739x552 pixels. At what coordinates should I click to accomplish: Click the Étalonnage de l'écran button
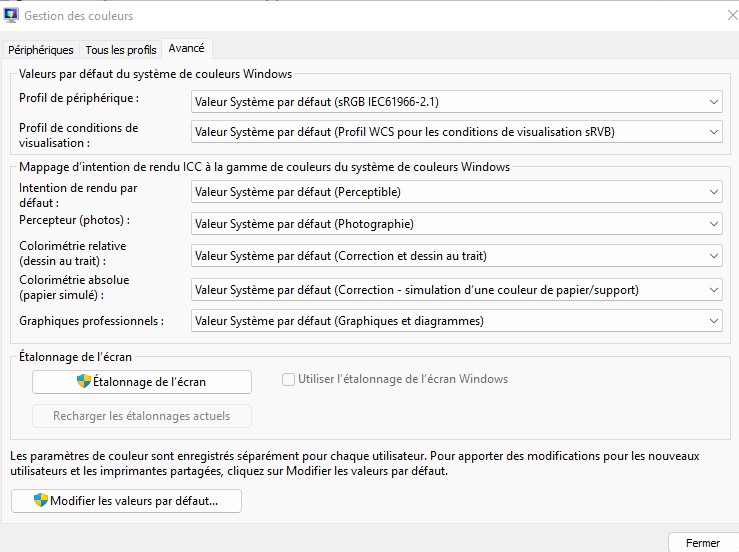point(141,381)
